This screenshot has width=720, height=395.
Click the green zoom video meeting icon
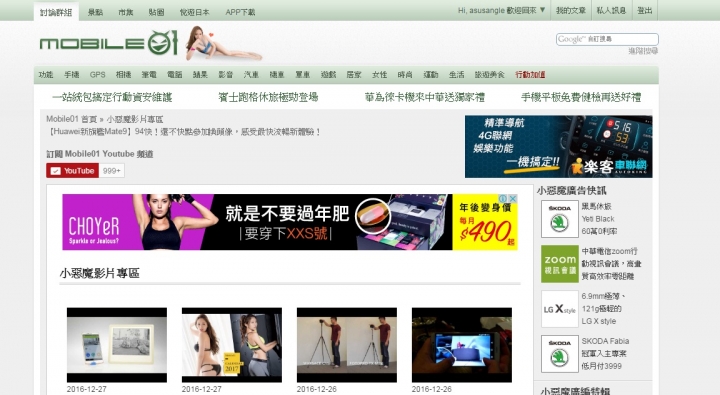[x=559, y=264]
